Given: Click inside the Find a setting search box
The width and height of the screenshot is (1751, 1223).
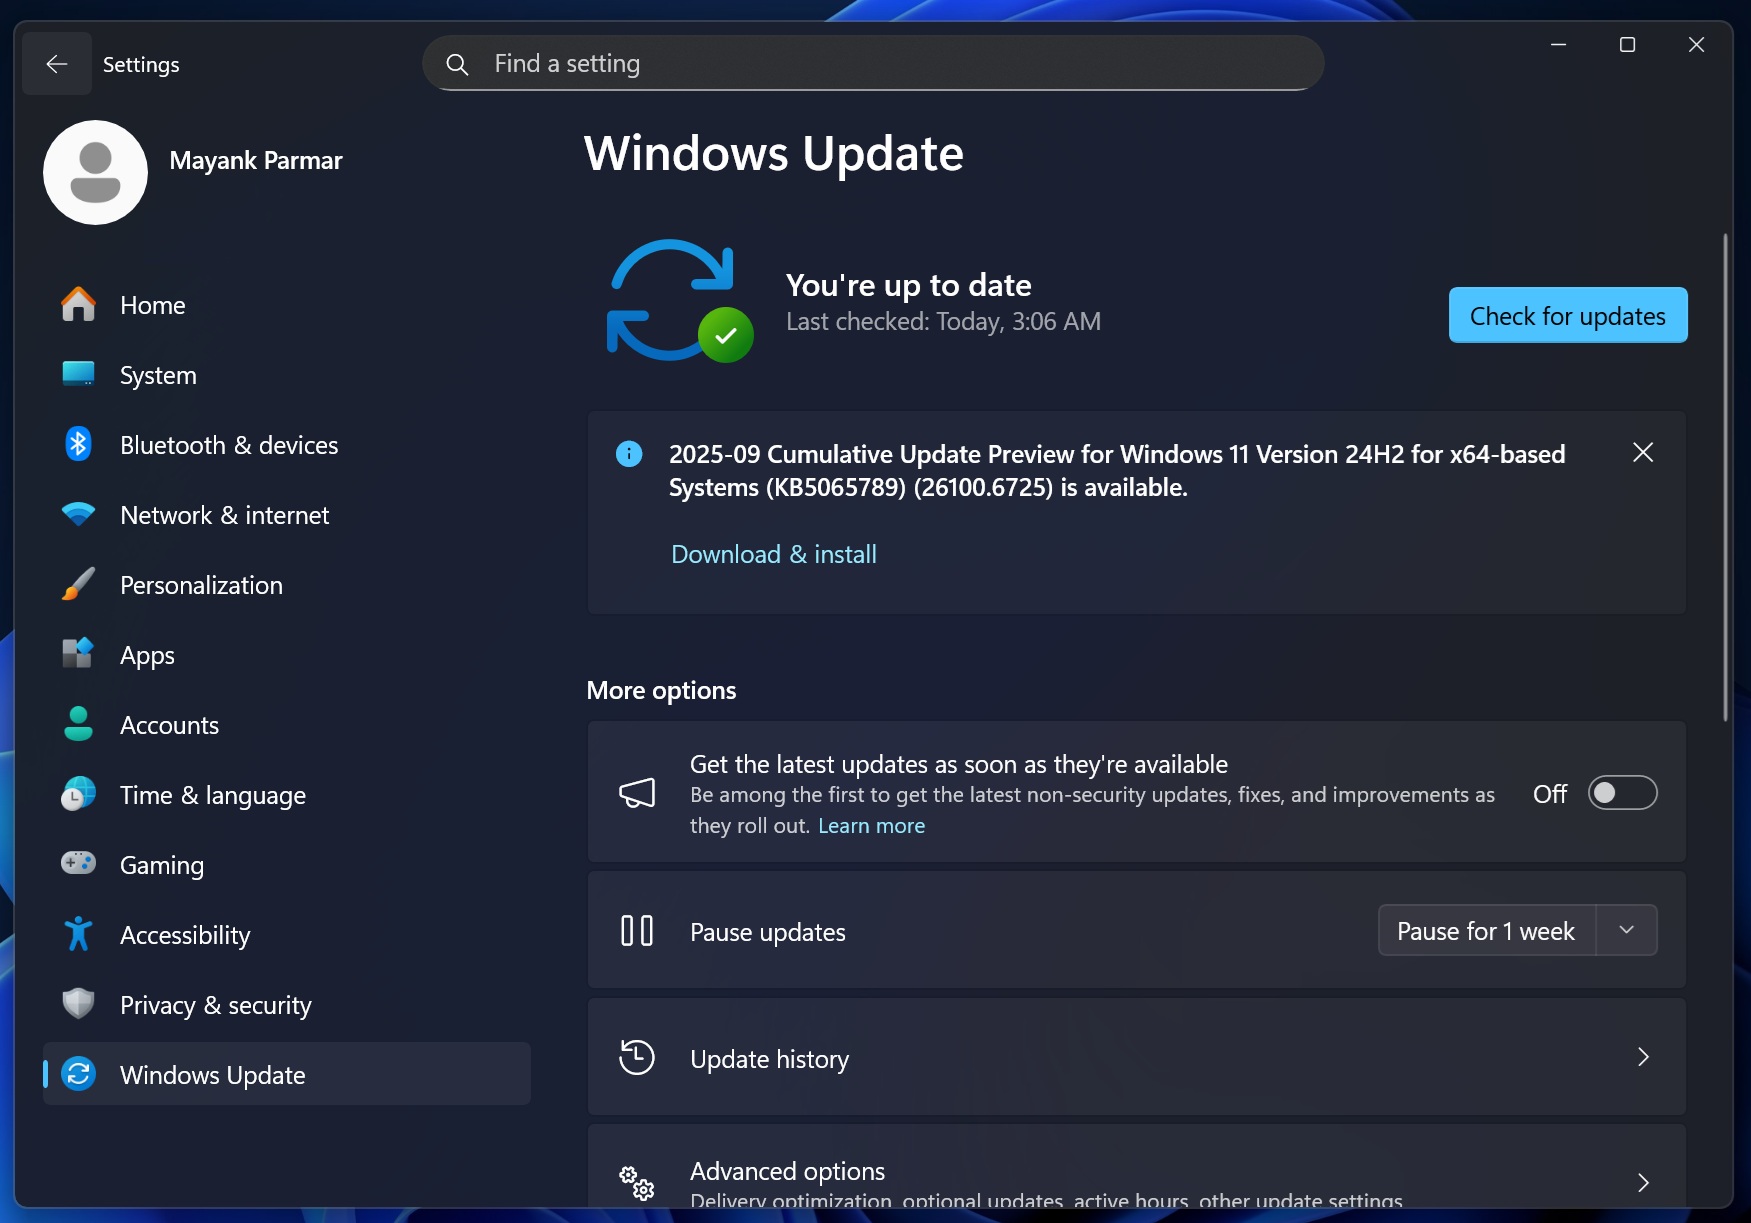Looking at the screenshot, I should point(870,62).
